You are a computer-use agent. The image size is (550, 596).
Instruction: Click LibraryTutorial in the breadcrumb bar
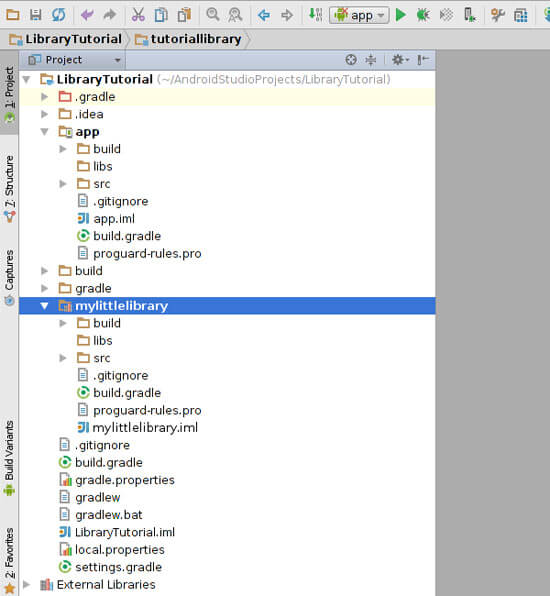coord(65,39)
